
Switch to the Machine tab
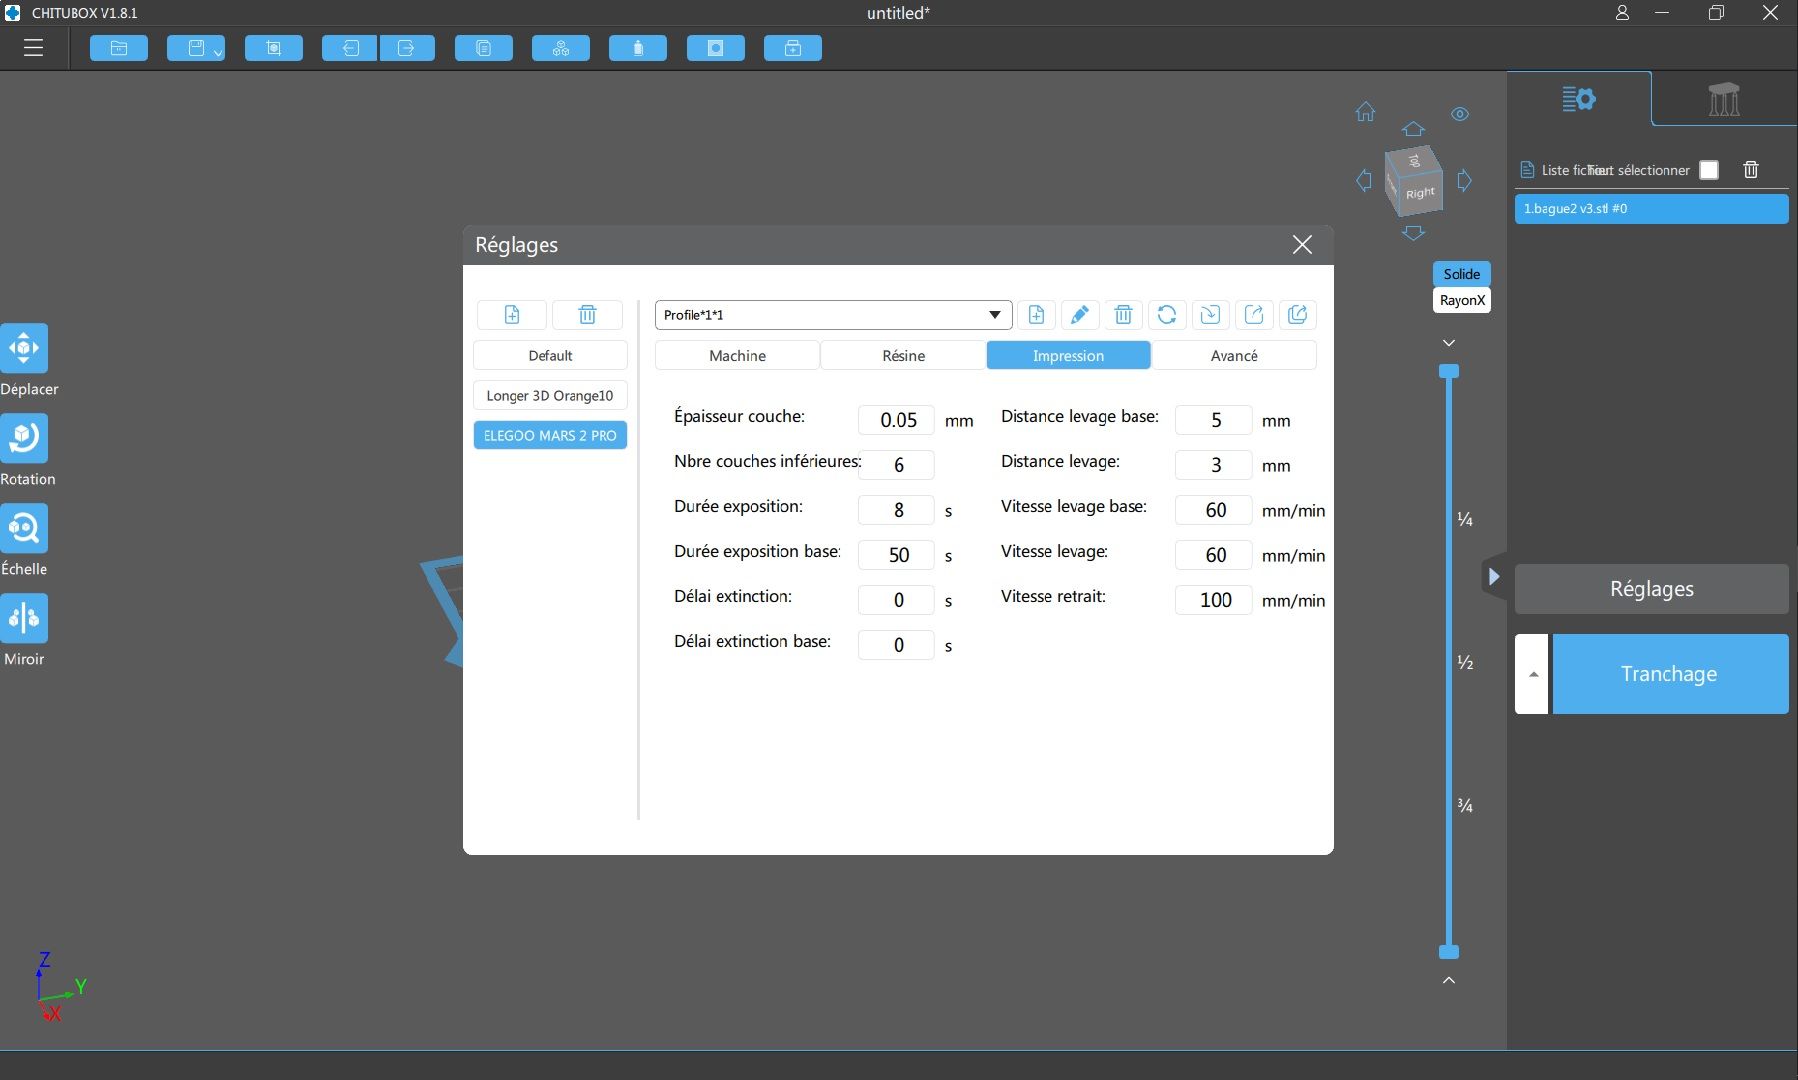737,356
